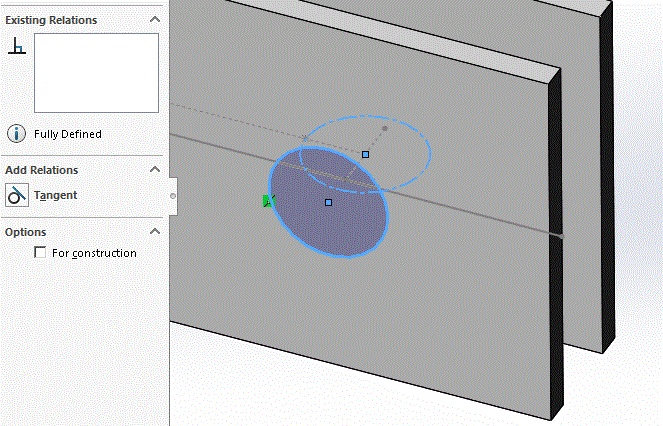Click the Tangent relation icon
The height and width of the screenshot is (426, 663).
[x=17, y=195]
